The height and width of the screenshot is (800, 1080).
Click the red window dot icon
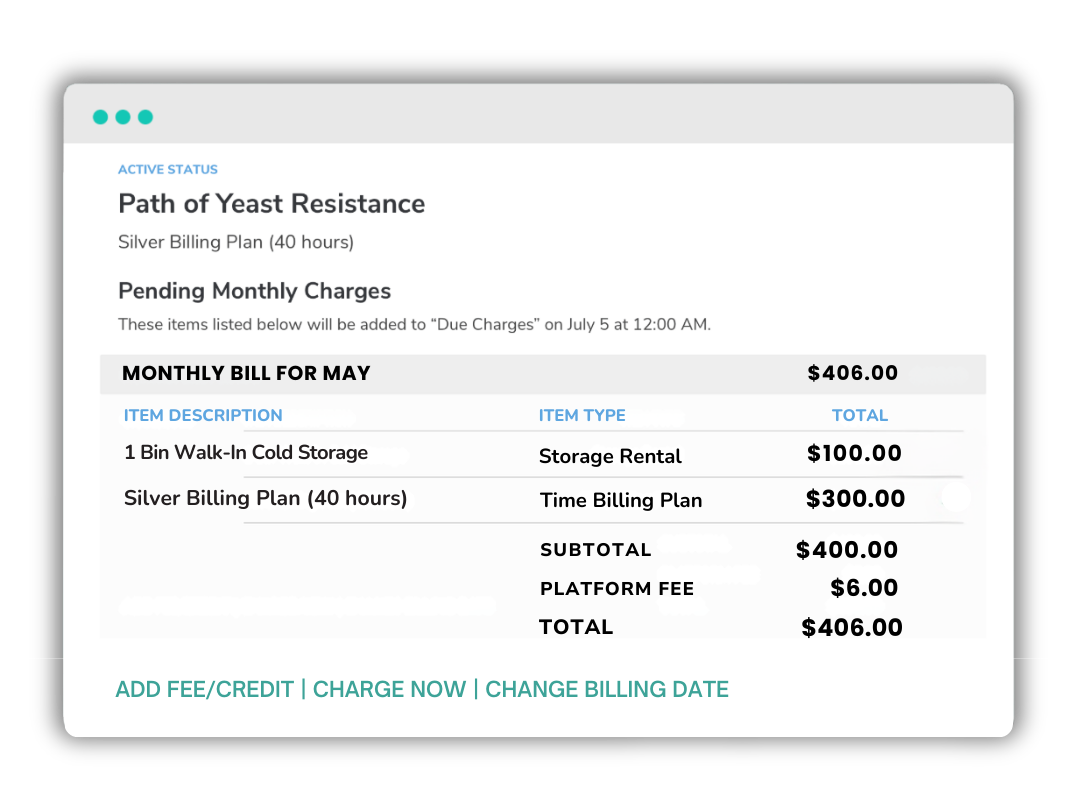[x=100, y=117]
